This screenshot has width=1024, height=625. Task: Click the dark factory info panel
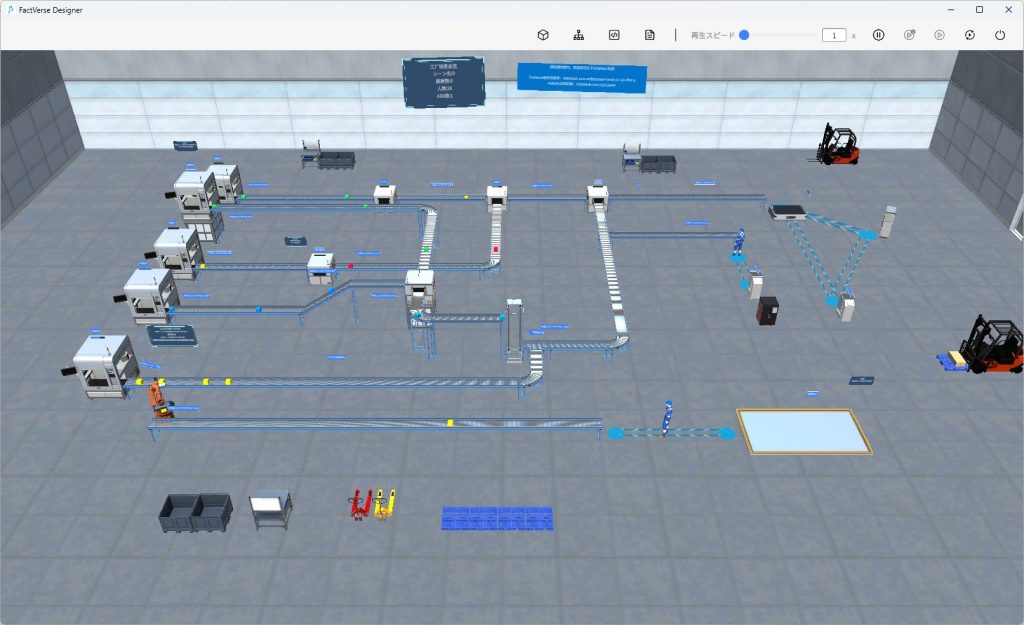pyautogui.click(x=443, y=82)
